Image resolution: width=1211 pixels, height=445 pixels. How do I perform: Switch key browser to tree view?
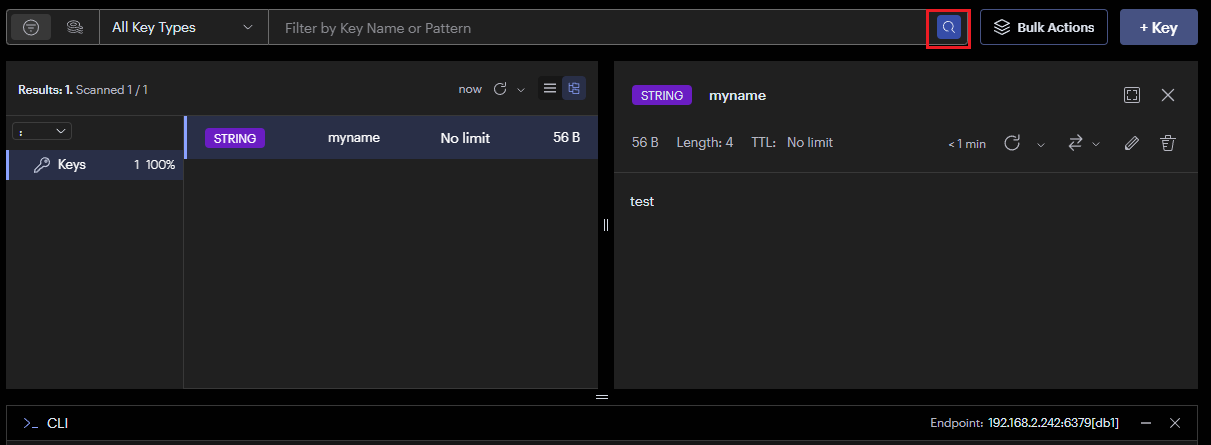point(574,89)
